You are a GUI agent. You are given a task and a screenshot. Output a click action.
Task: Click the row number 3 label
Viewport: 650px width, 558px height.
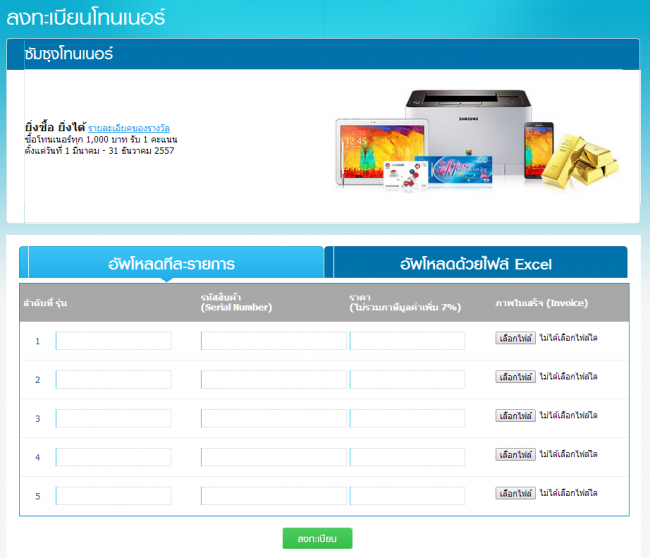pyautogui.click(x=37, y=419)
